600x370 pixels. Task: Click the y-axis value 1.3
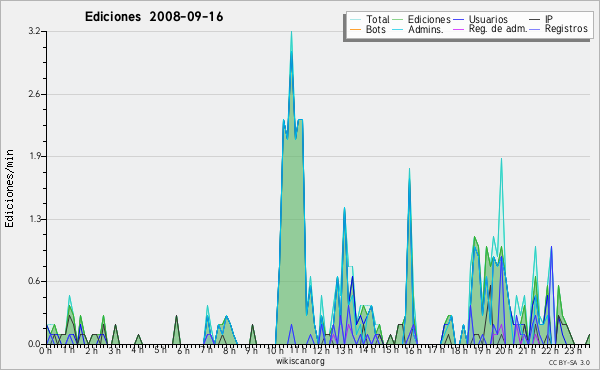point(34,219)
